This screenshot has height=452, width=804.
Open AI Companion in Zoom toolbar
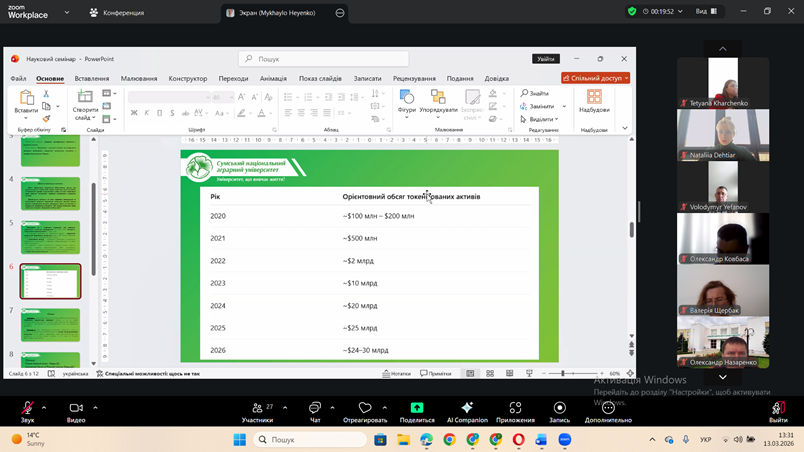[467, 408]
